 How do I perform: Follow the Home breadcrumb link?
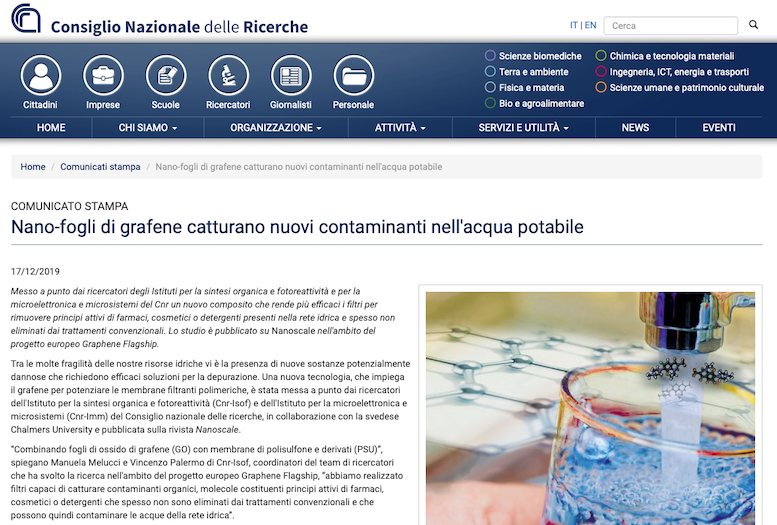(x=33, y=167)
